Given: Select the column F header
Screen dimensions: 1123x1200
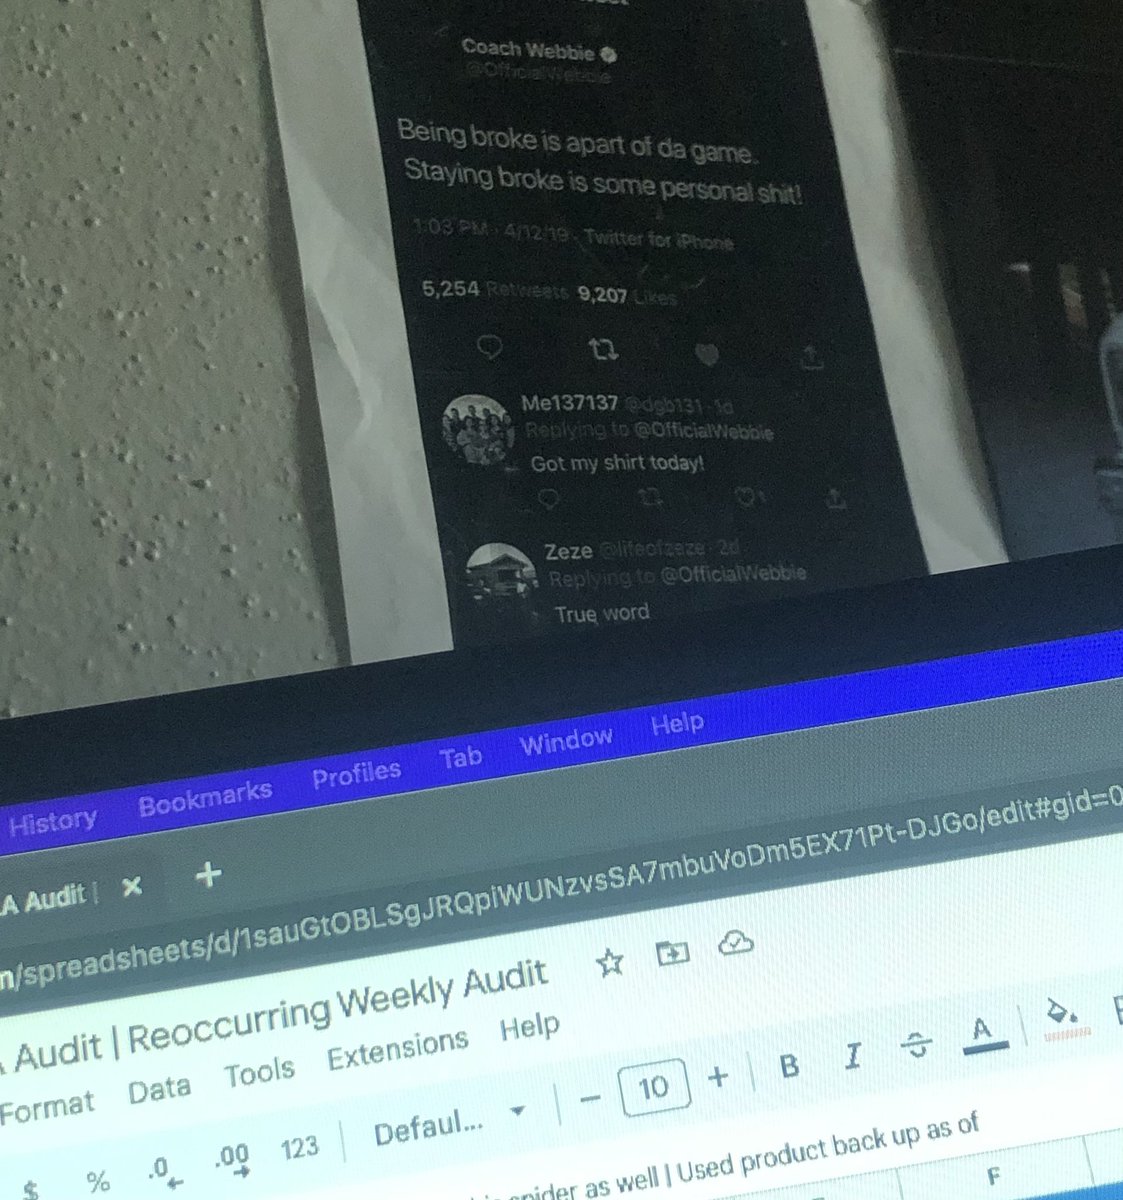Looking at the screenshot, I should point(995,1174).
